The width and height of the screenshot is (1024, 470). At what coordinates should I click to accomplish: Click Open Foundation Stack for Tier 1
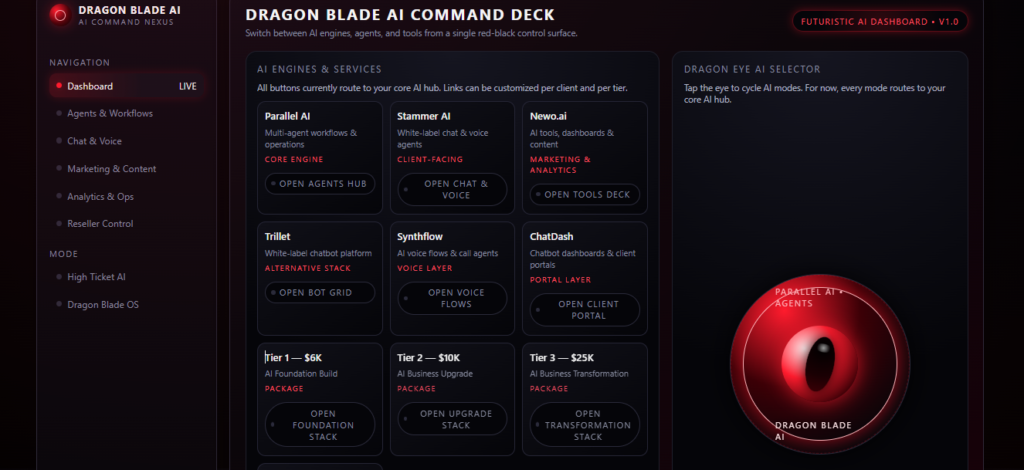pos(320,425)
